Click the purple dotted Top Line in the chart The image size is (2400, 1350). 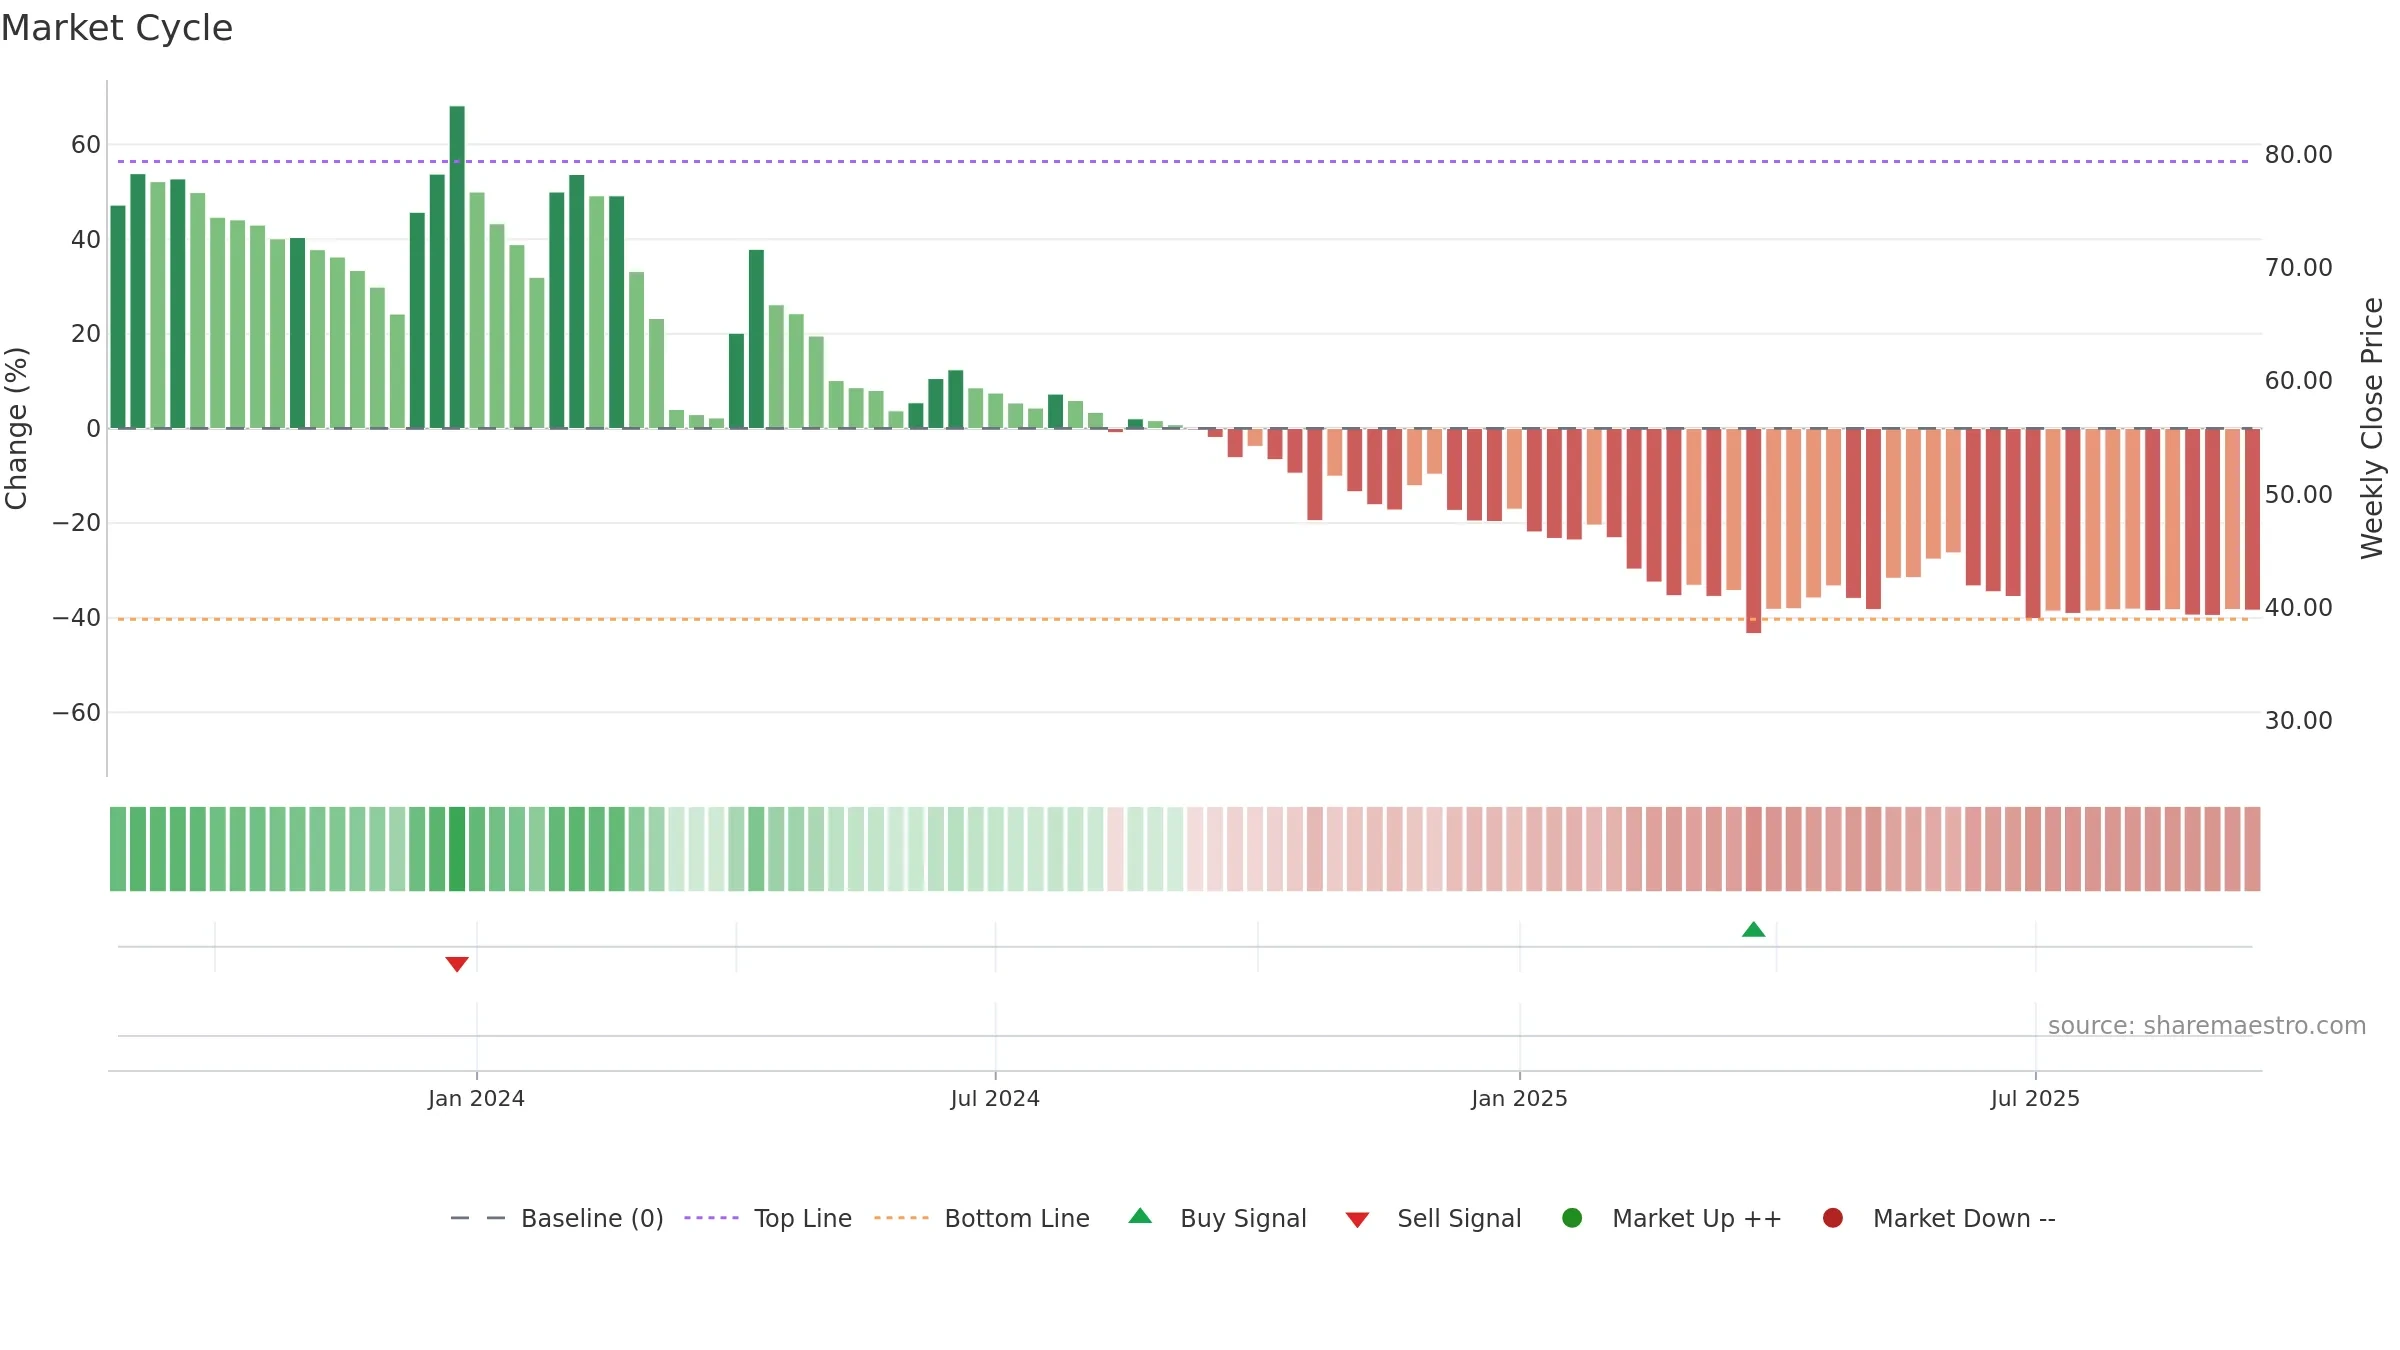click(1184, 161)
